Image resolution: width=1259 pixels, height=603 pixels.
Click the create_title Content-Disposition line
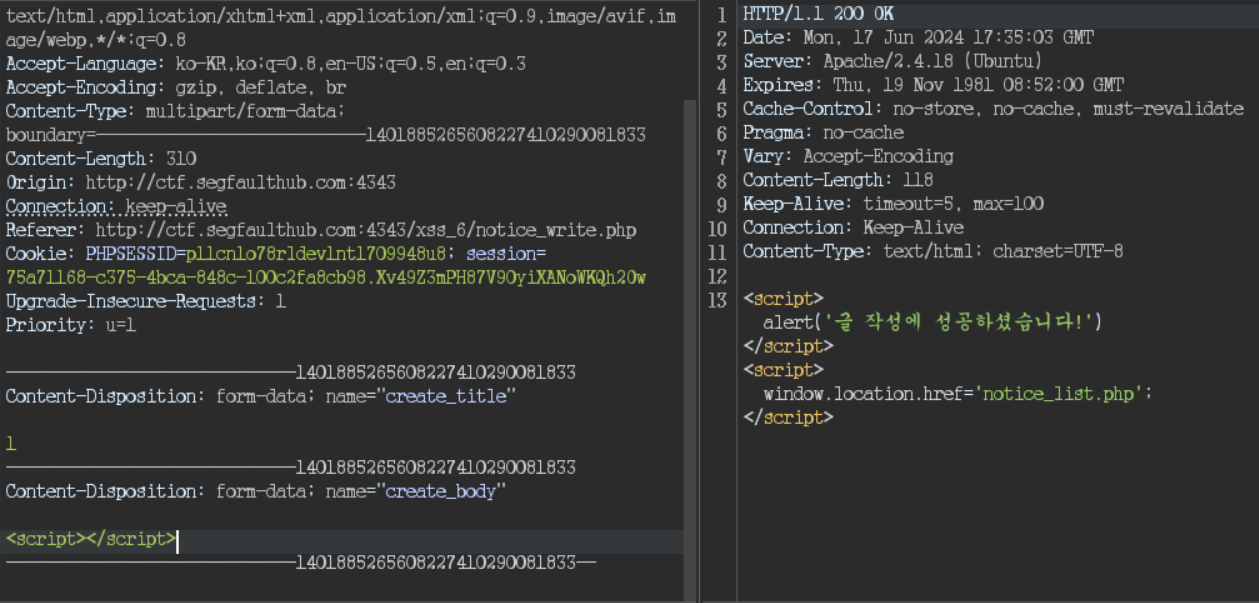[261, 396]
